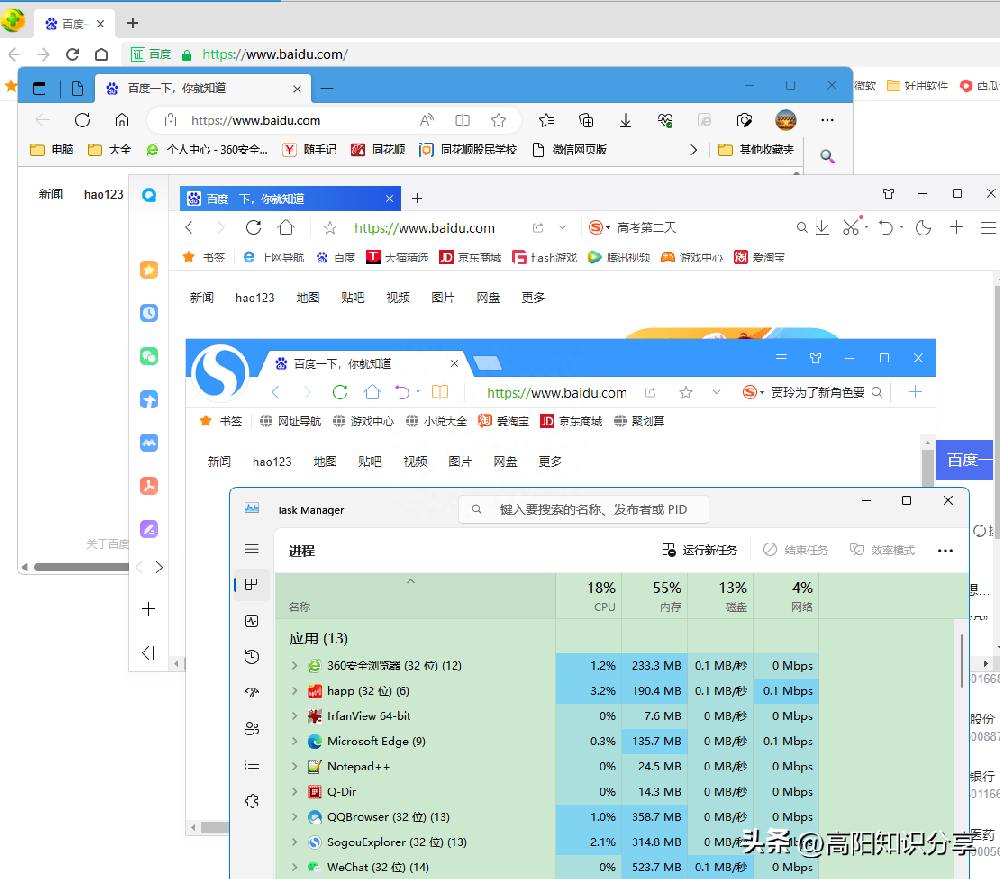Open new tab in QQ Browser
Screen dimensions: 1000x879
point(417,198)
